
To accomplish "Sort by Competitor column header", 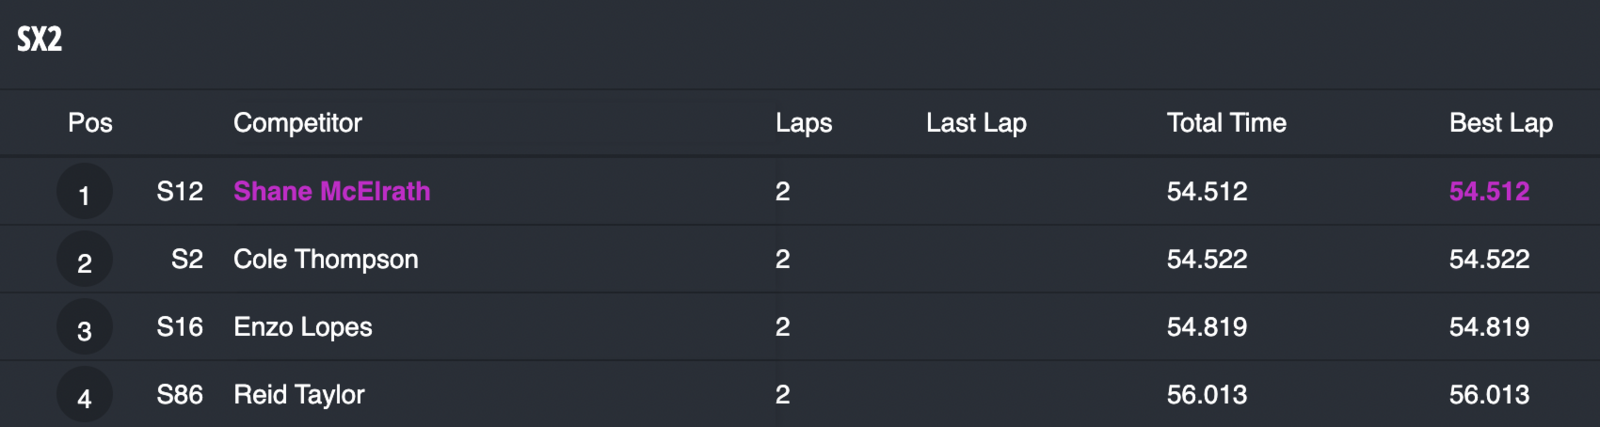I will point(297,123).
